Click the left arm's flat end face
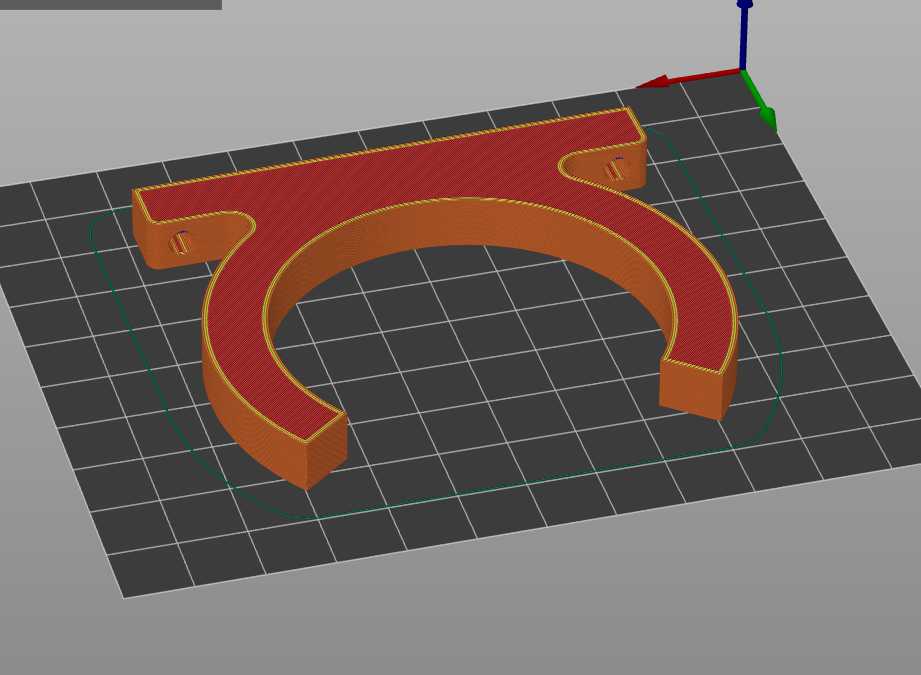This screenshot has width=921, height=675. click(328, 450)
